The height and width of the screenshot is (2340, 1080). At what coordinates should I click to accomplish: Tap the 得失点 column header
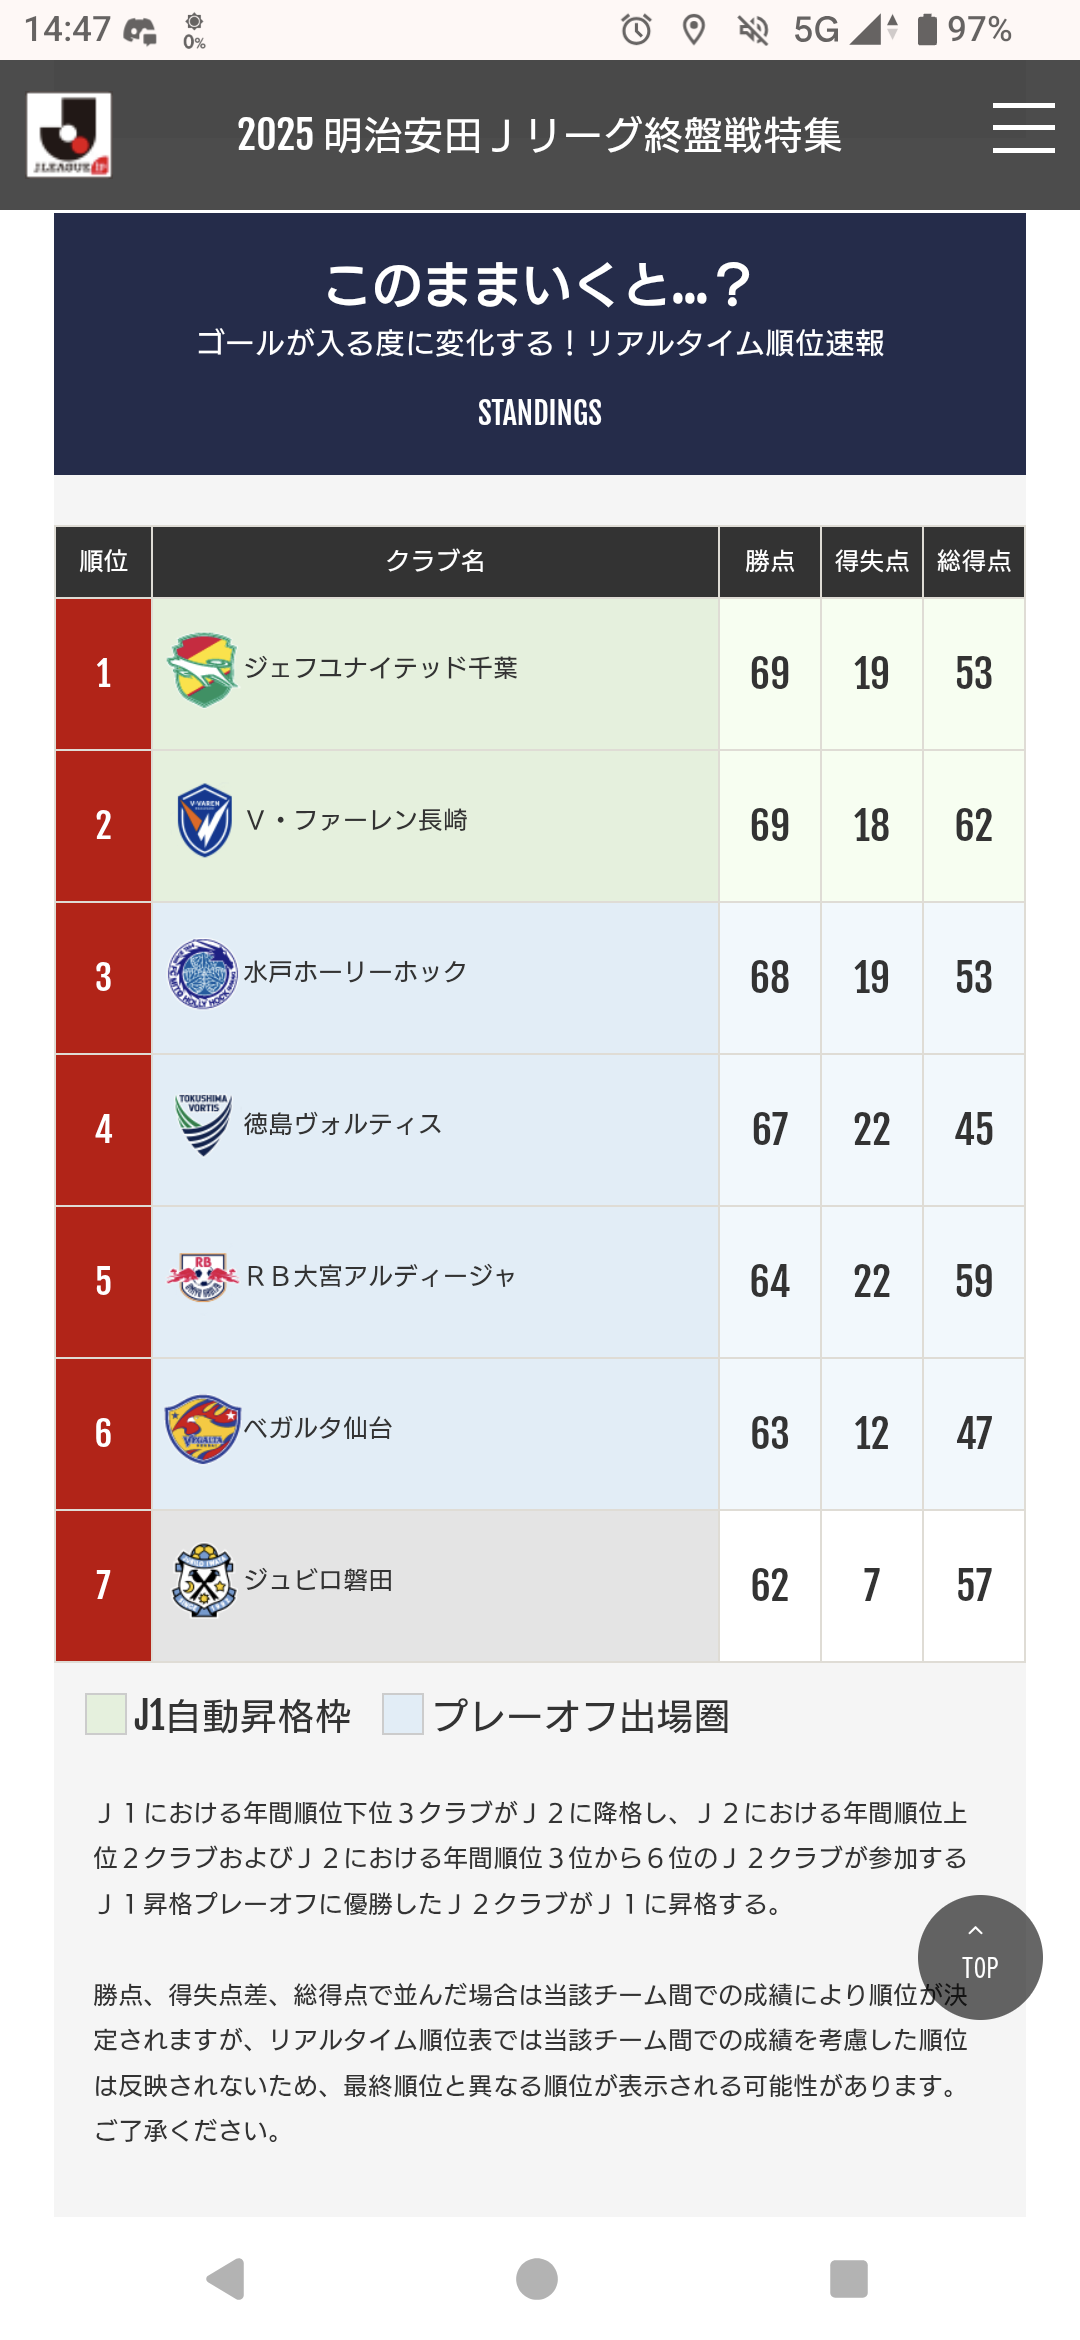click(x=872, y=561)
